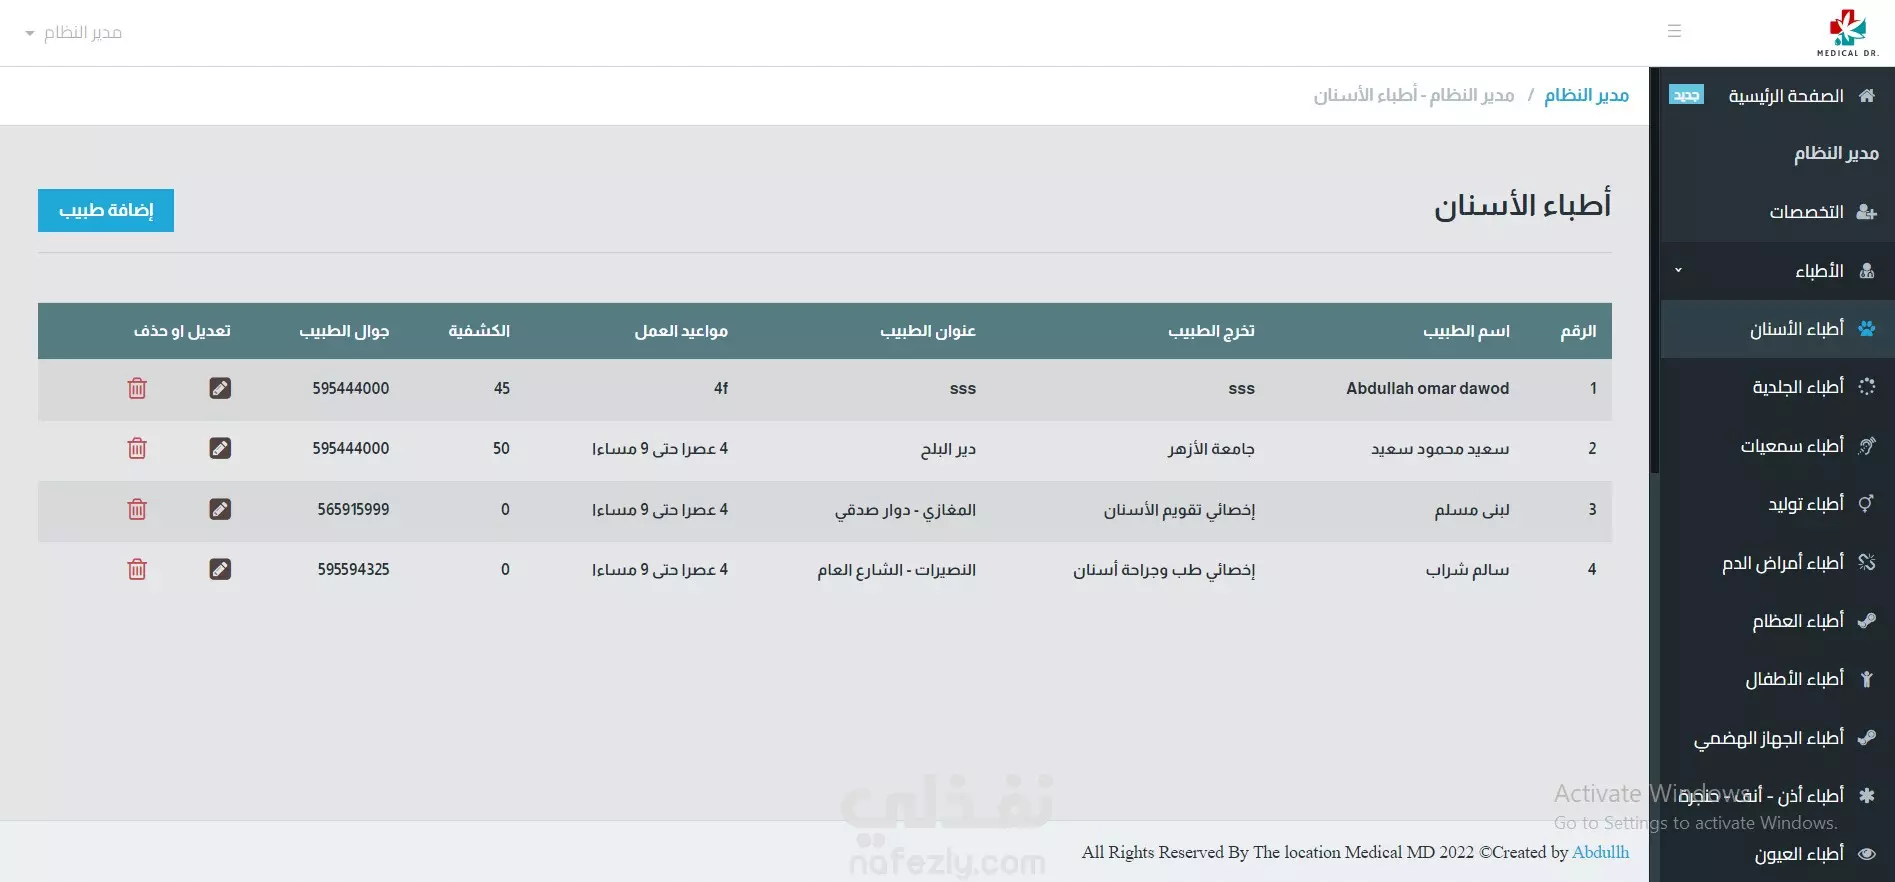The image size is (1895, 882).
Task: Click the address دير البلح
Action: click(948, 449)
